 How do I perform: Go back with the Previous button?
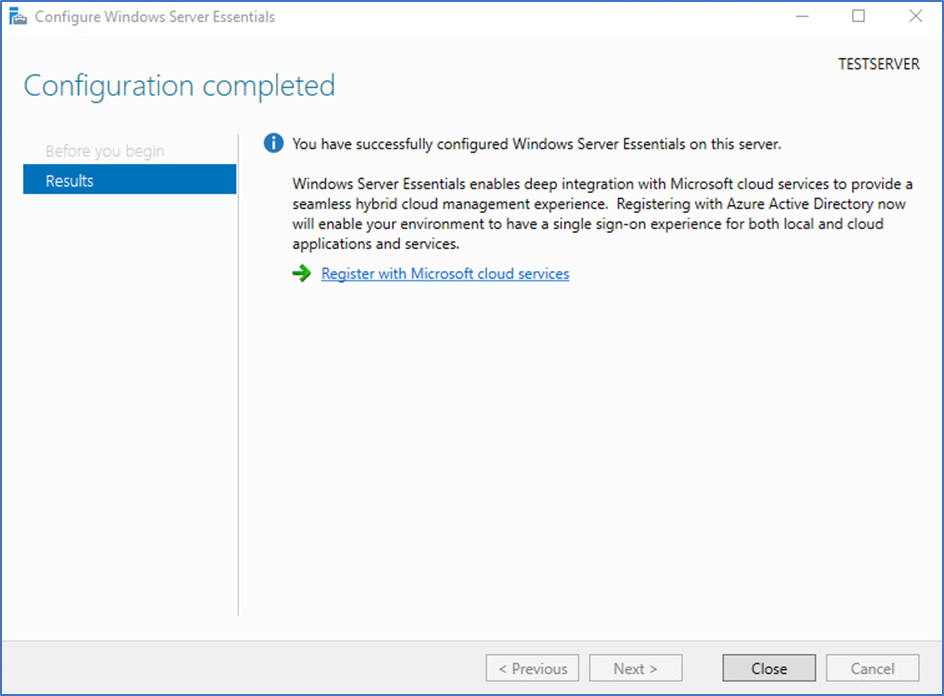[x=532, y=668]
